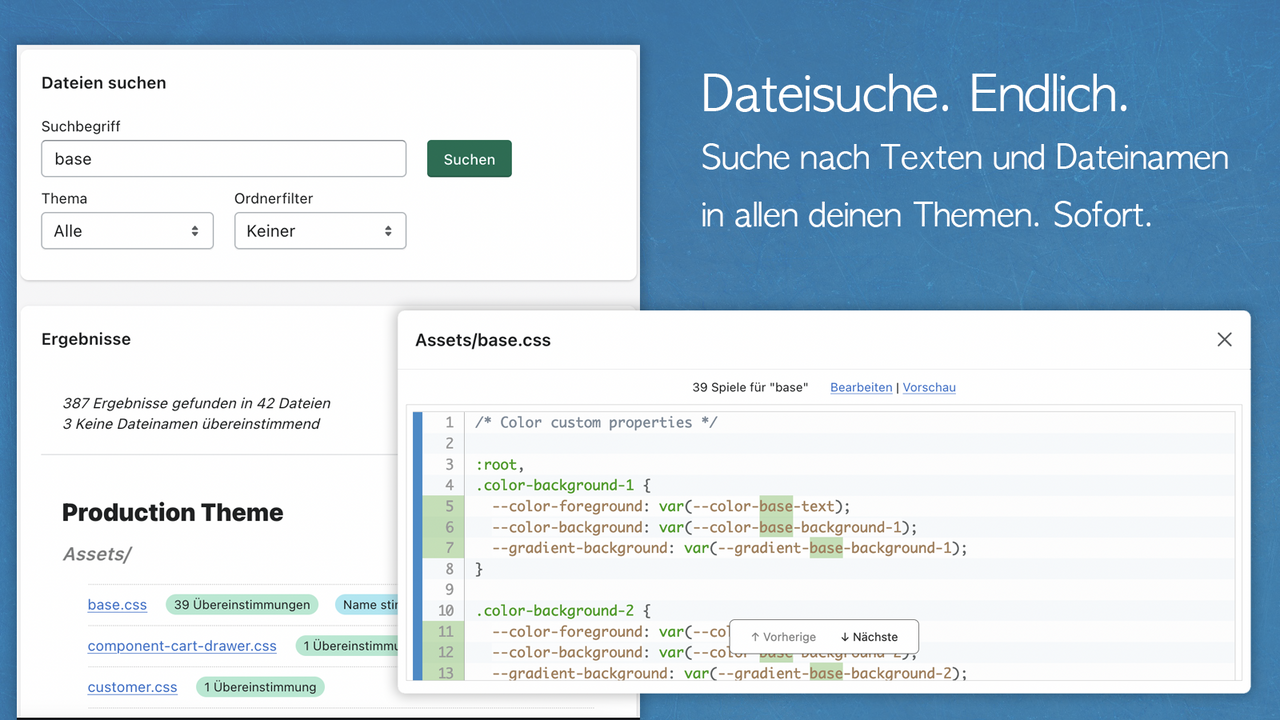Click the Assets/base.css dialog title

(x=483, y=340)
